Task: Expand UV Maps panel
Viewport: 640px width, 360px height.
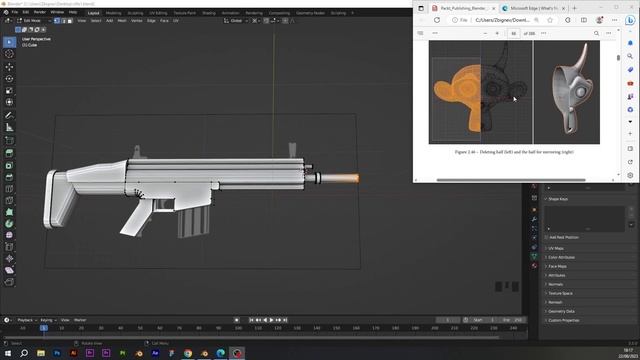Action: 555,248
